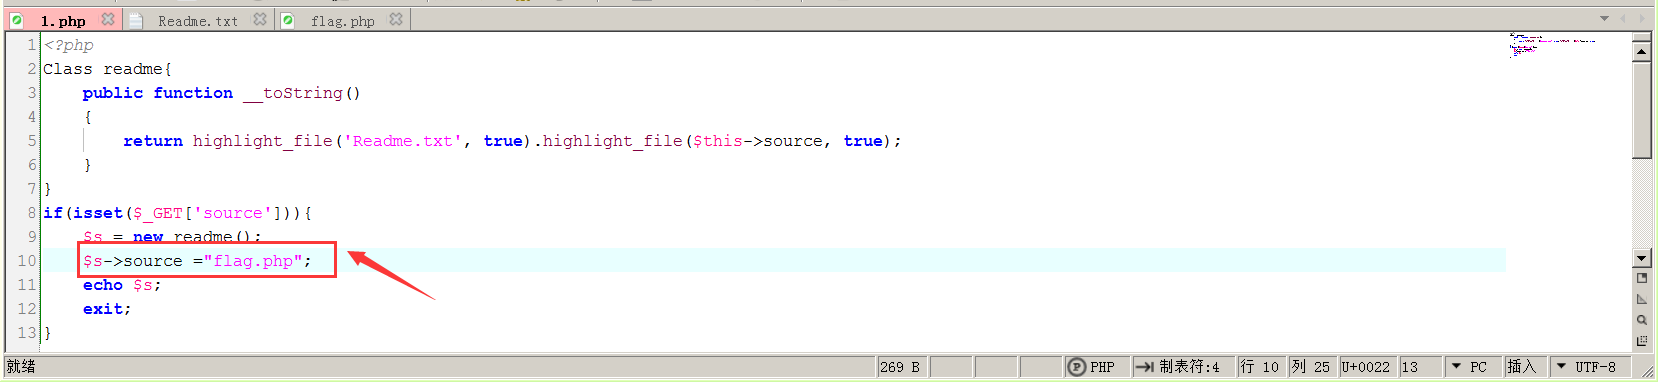Screen dimensions: 1658x382
Task: Close the flag.php tab
Action: 396,19
